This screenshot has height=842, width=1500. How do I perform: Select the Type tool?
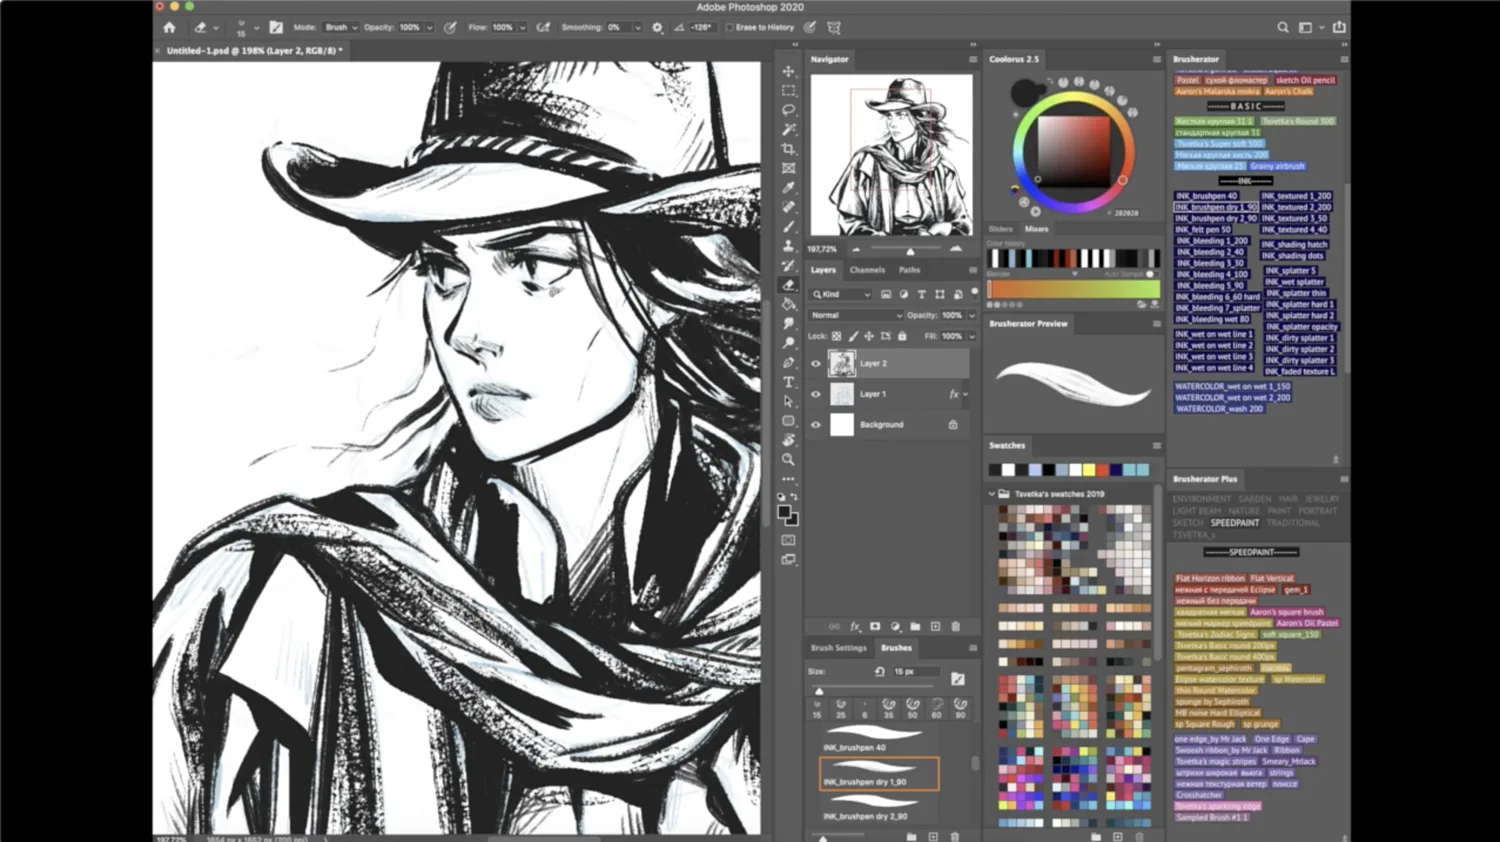[788, 382]
